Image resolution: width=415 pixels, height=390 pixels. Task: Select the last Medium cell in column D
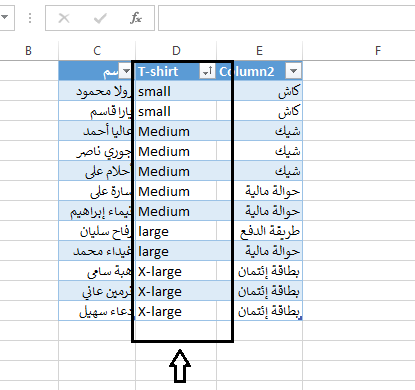click(x=176, y=211)
